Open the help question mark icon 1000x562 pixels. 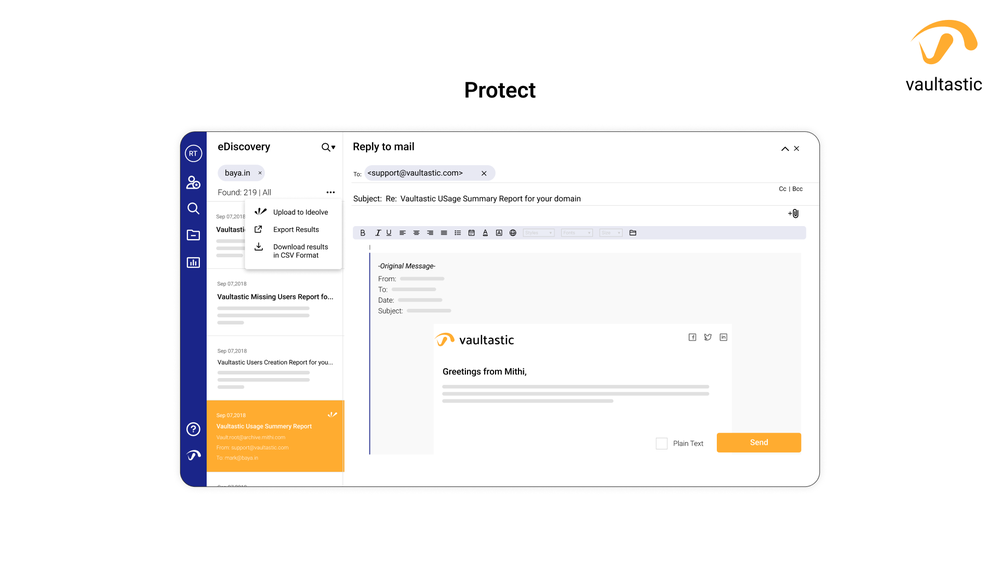coord(193,429)
